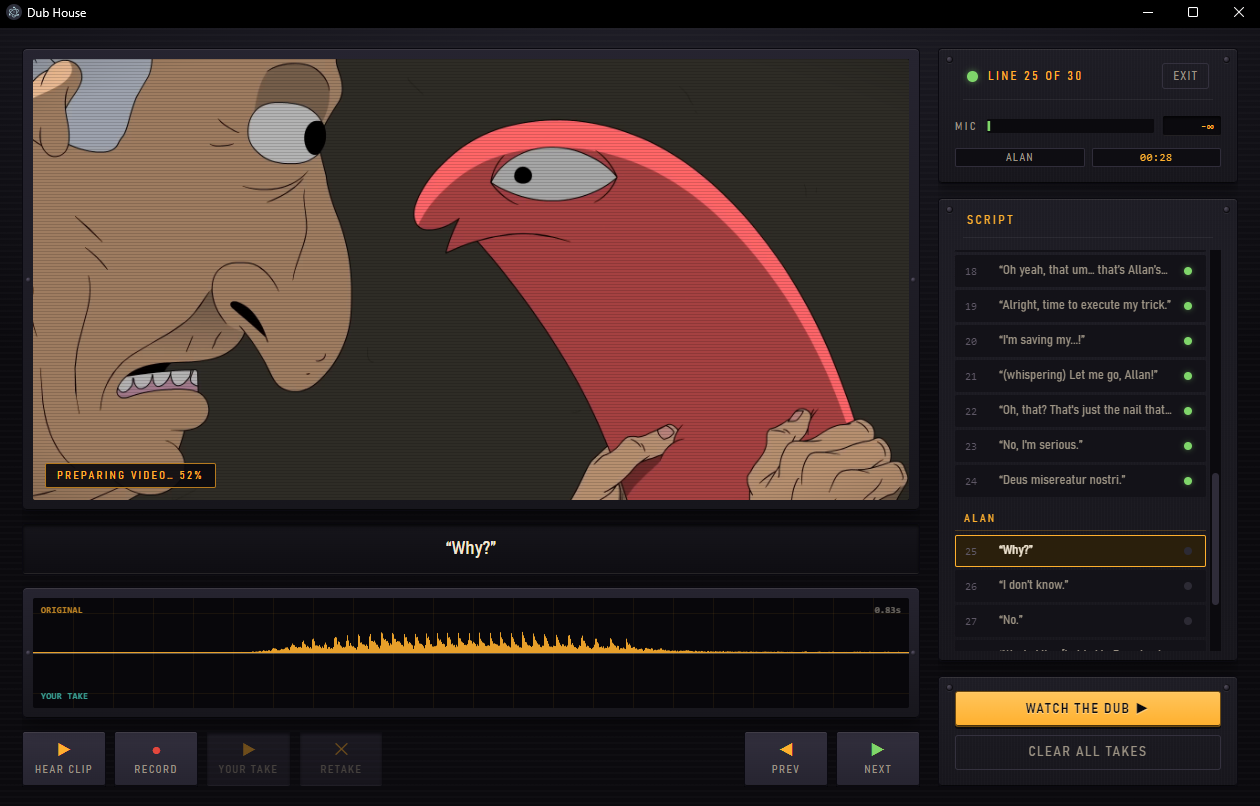
Task: Select script line 22 "Oh, that? That's just the nail"
Action: point(1080,410)
